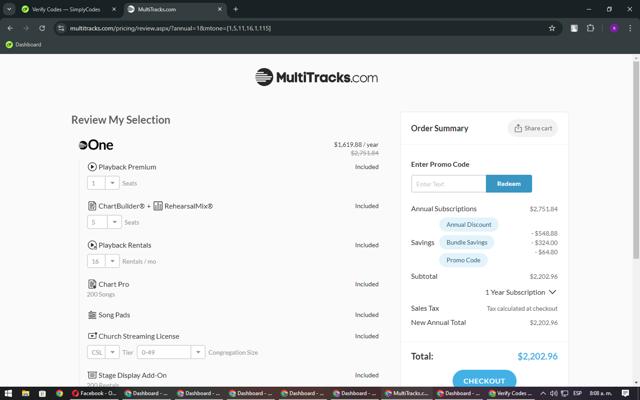Click the Song Pads icon

coord(92,315)
